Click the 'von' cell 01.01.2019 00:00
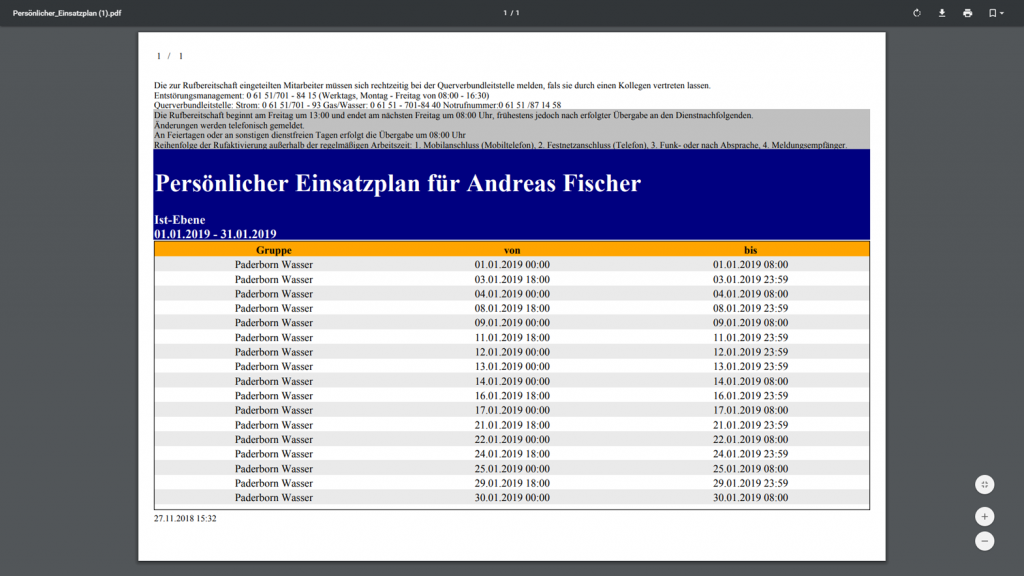The width and height of the screenshot is (1024, 576). (512, 265)
